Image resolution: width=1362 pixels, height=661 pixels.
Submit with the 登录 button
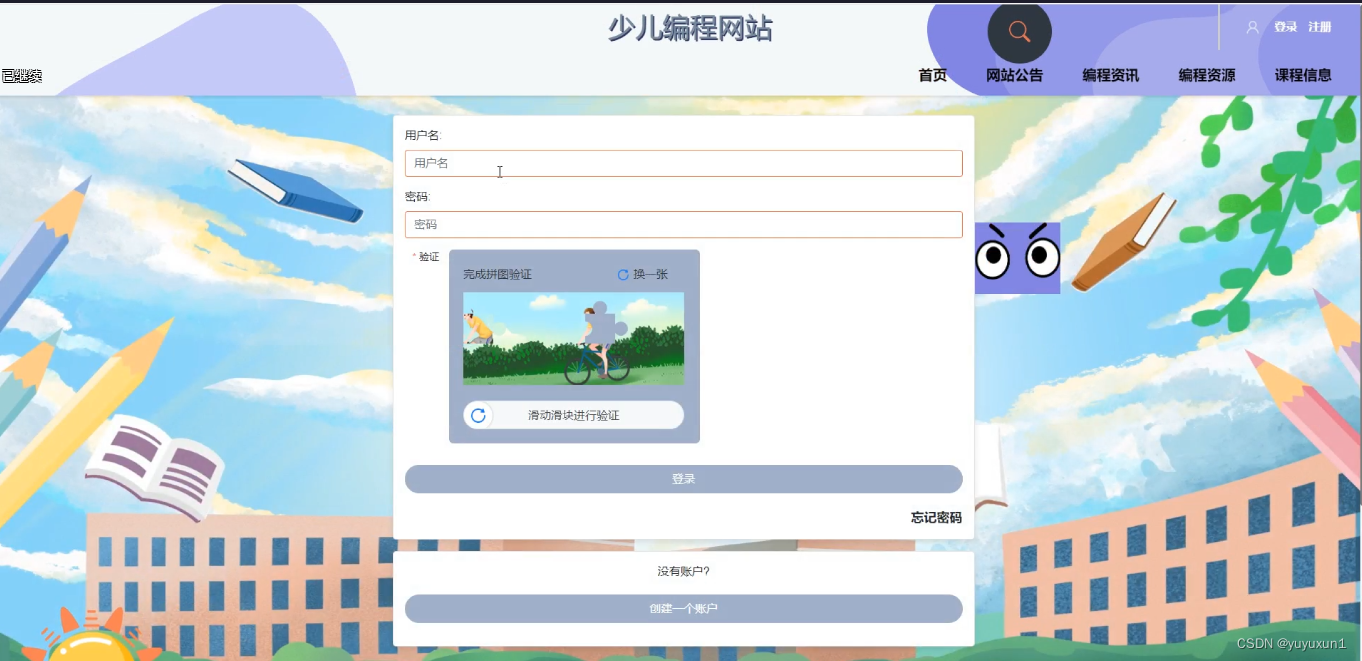[x=684, y=479]
